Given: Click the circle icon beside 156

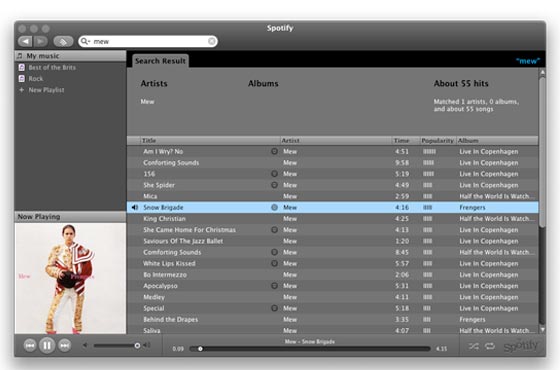Looking at the screenshot, I should coord(274,174).
